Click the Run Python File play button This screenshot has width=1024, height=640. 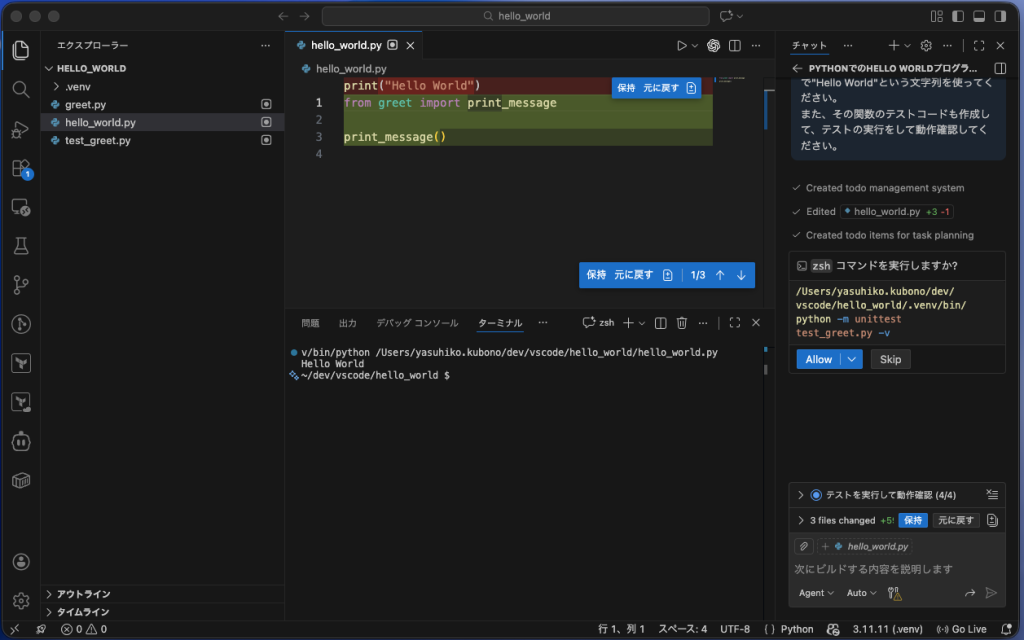[x=681, y=45]
